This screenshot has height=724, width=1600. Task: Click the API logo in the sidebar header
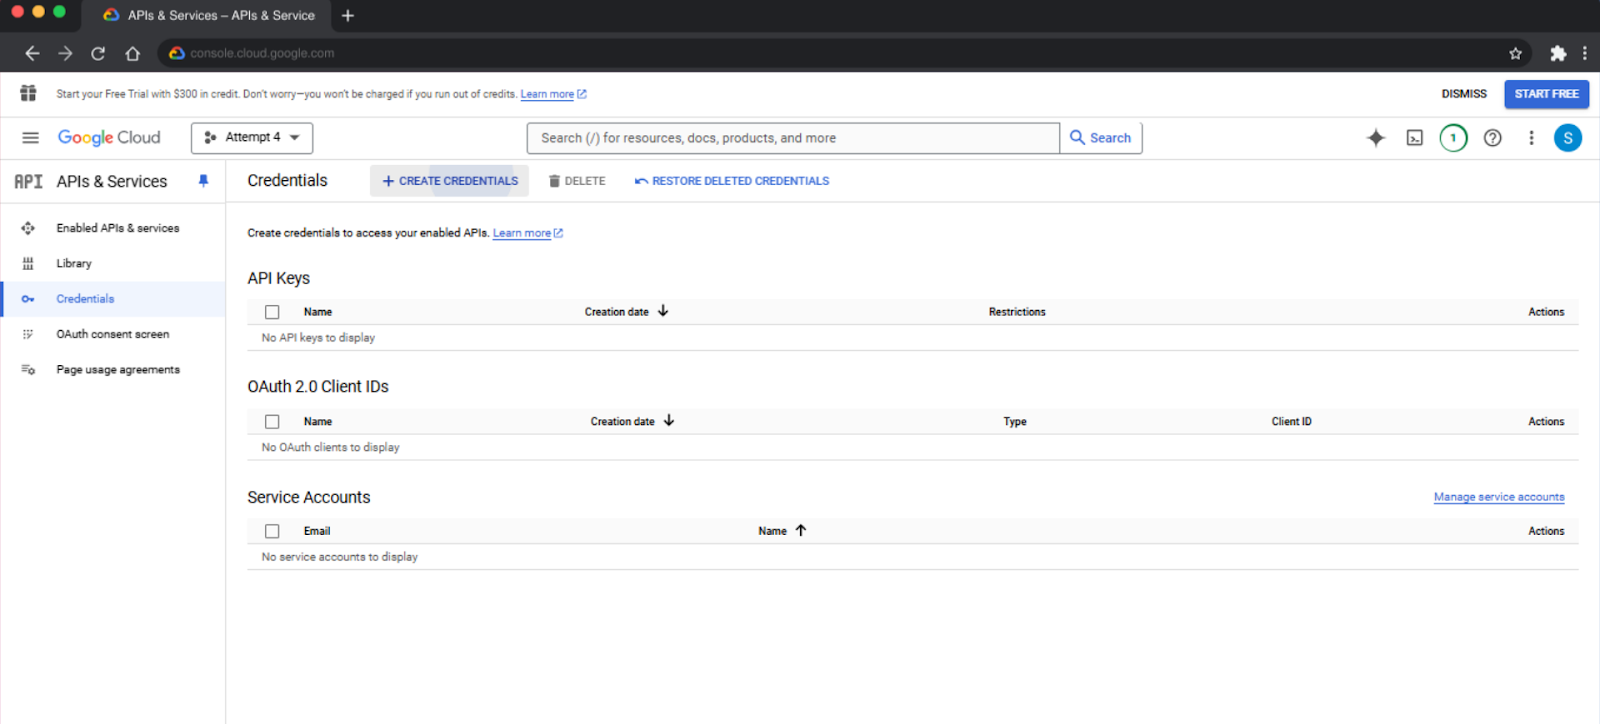(28, 181)
